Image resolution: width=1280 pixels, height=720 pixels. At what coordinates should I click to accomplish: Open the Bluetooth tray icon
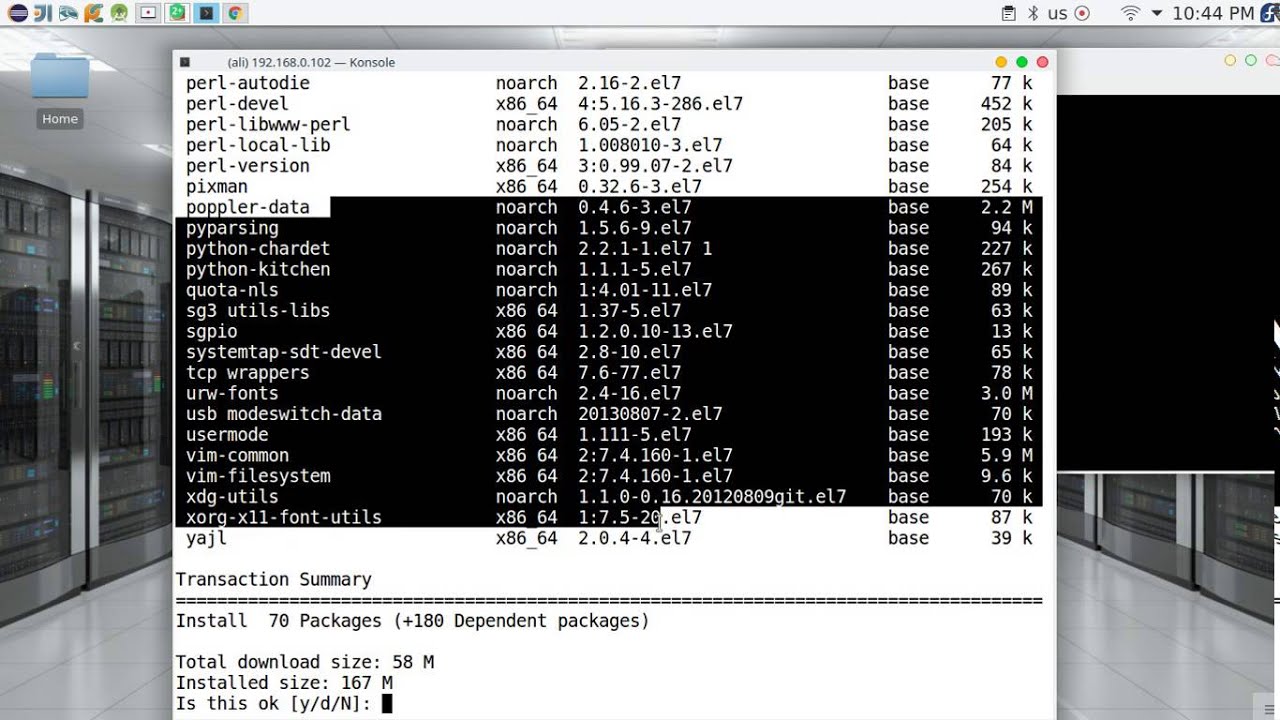[1034, 13]
